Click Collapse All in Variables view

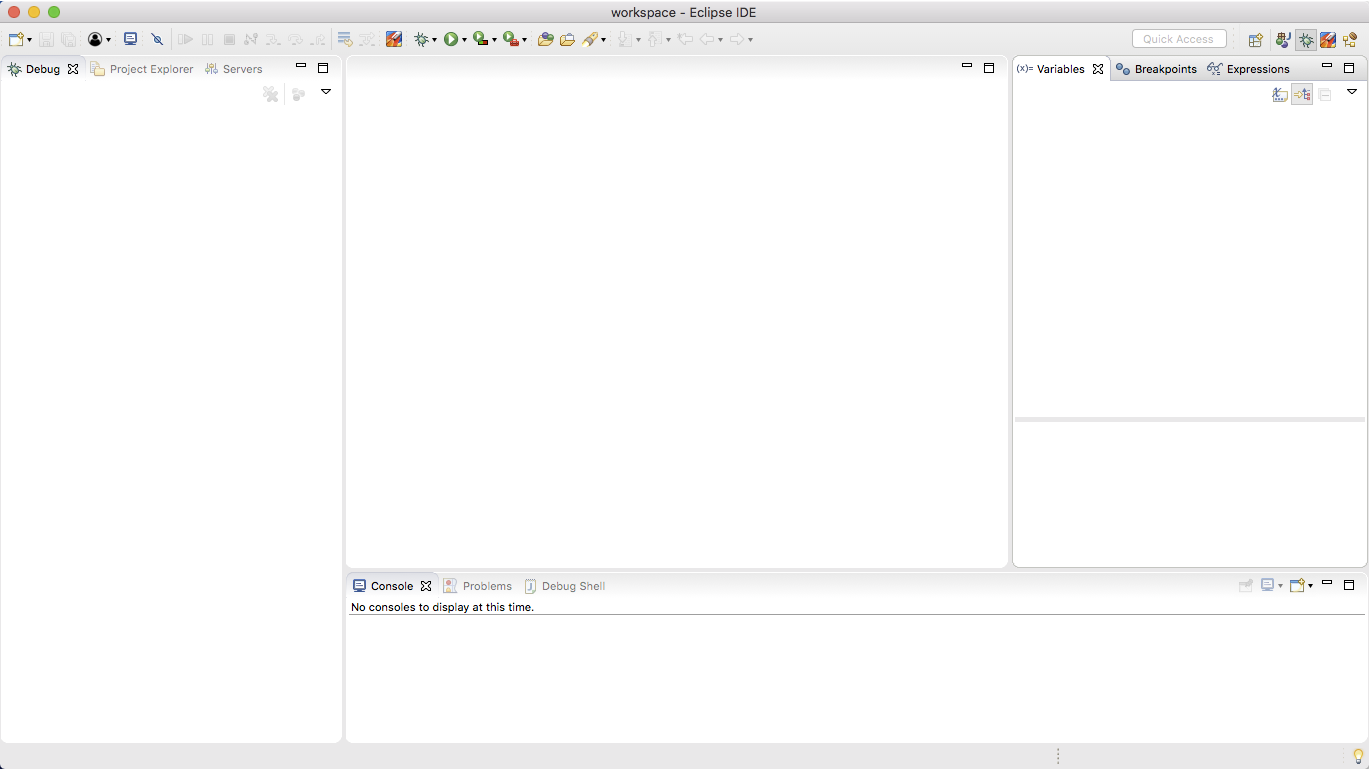coord(1325,94)
